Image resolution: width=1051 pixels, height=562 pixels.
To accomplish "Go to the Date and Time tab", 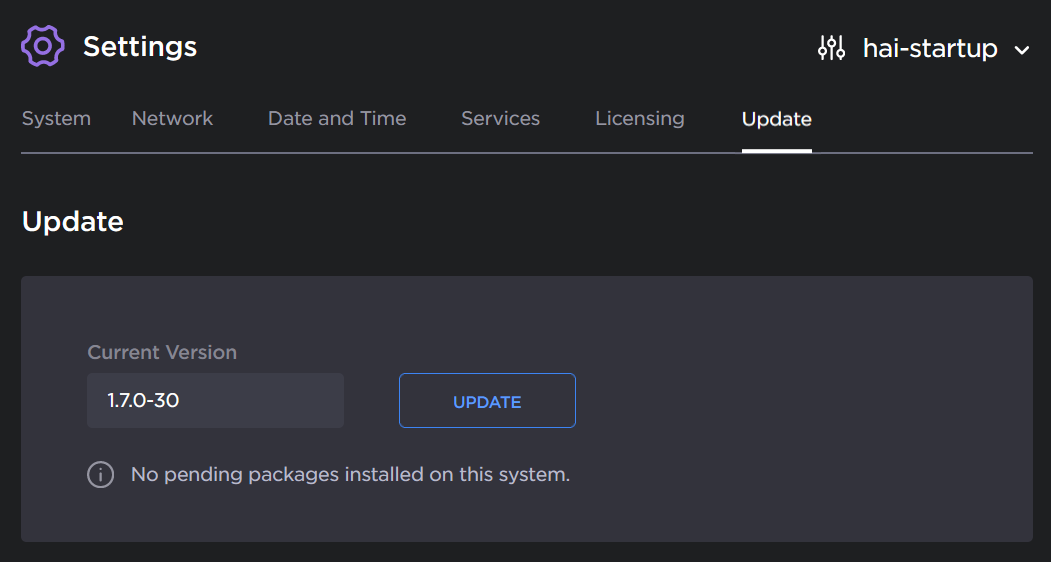I will click(337, 119).
